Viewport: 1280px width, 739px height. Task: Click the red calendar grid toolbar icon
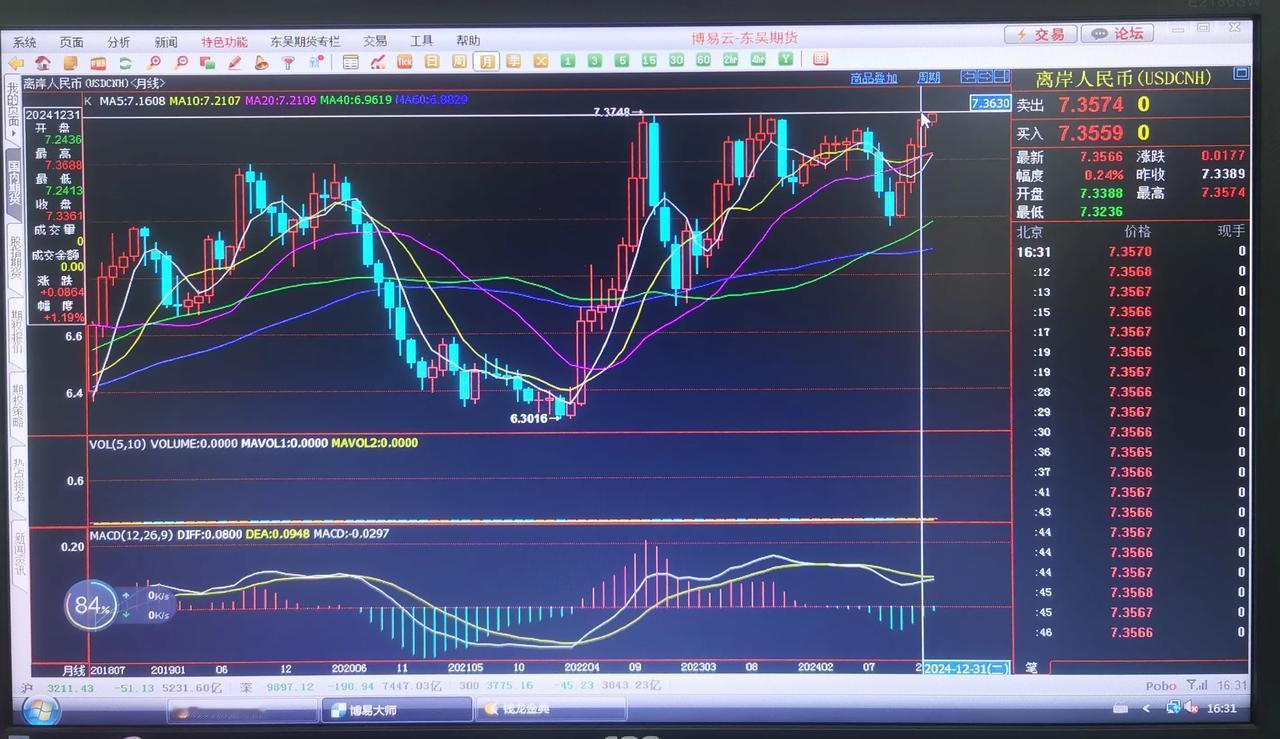(820, 60)
